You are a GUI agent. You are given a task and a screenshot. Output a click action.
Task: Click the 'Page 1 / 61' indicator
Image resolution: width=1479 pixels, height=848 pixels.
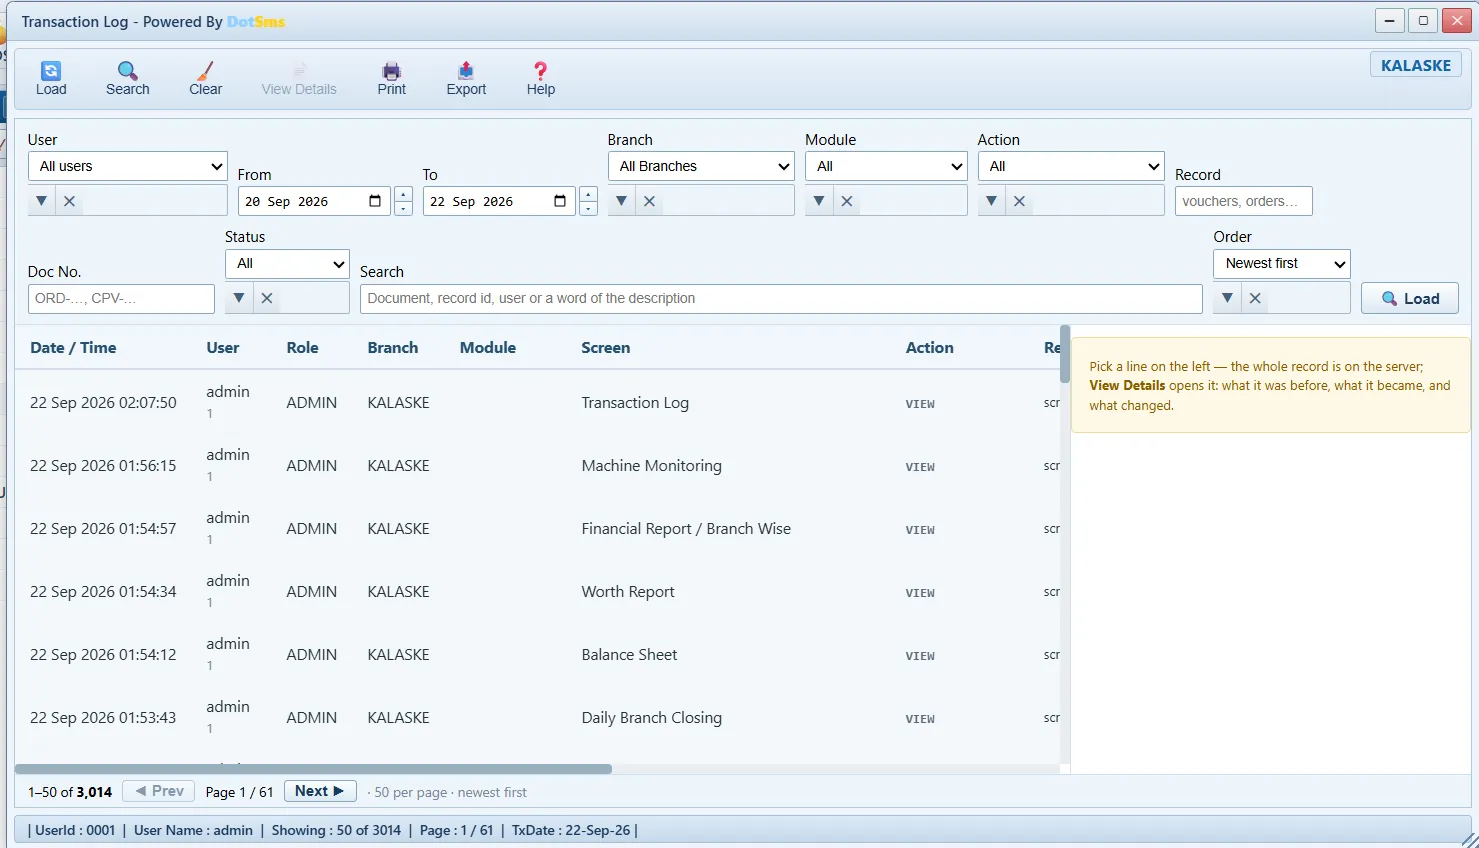239,792
